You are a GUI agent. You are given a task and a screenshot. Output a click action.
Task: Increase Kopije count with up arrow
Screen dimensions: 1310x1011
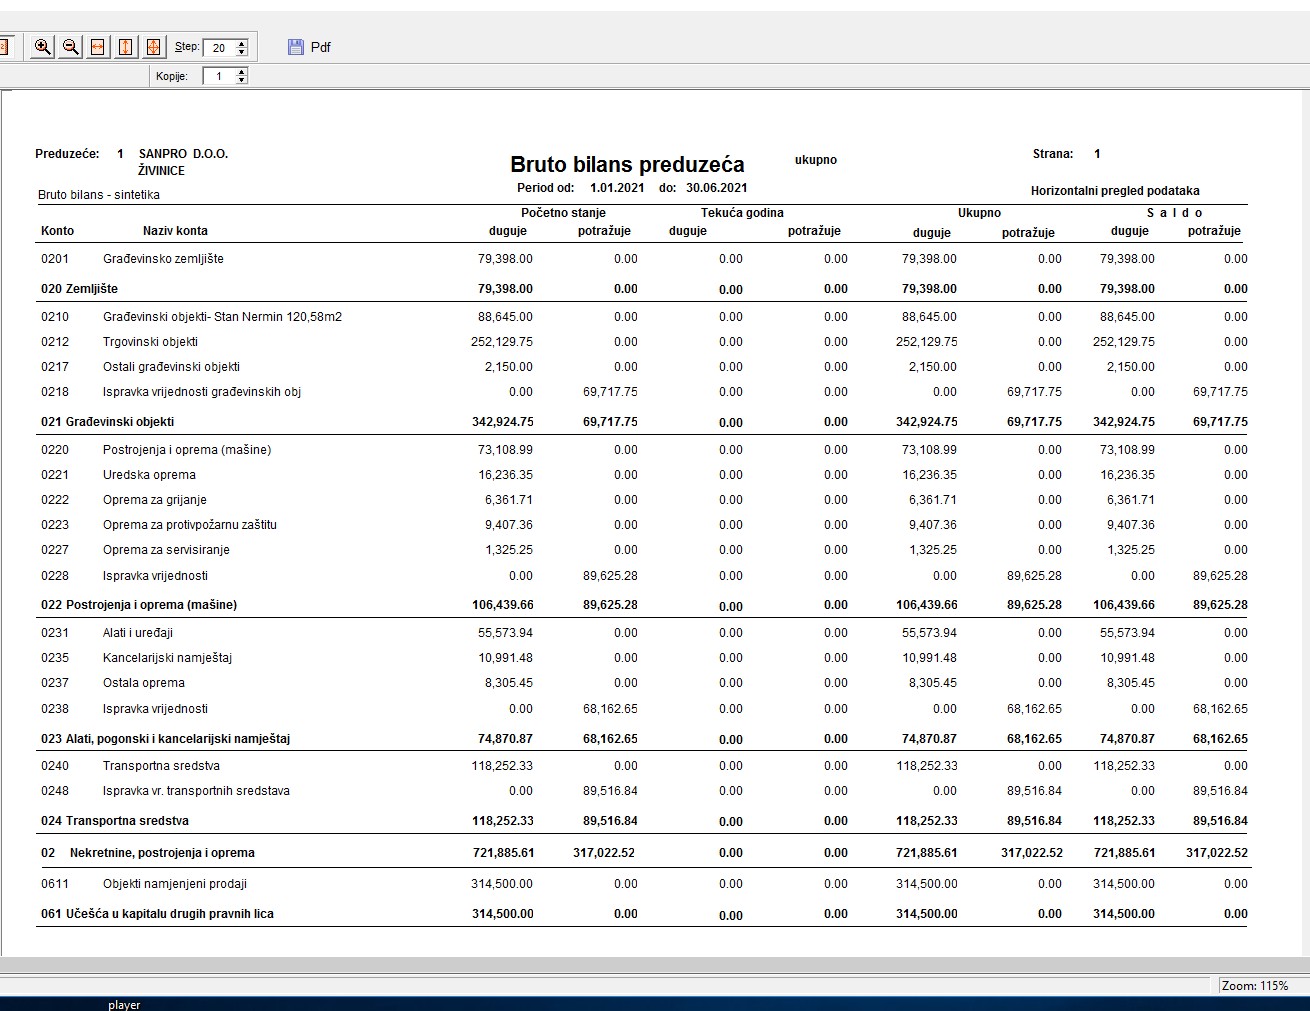tap(242, 72)
